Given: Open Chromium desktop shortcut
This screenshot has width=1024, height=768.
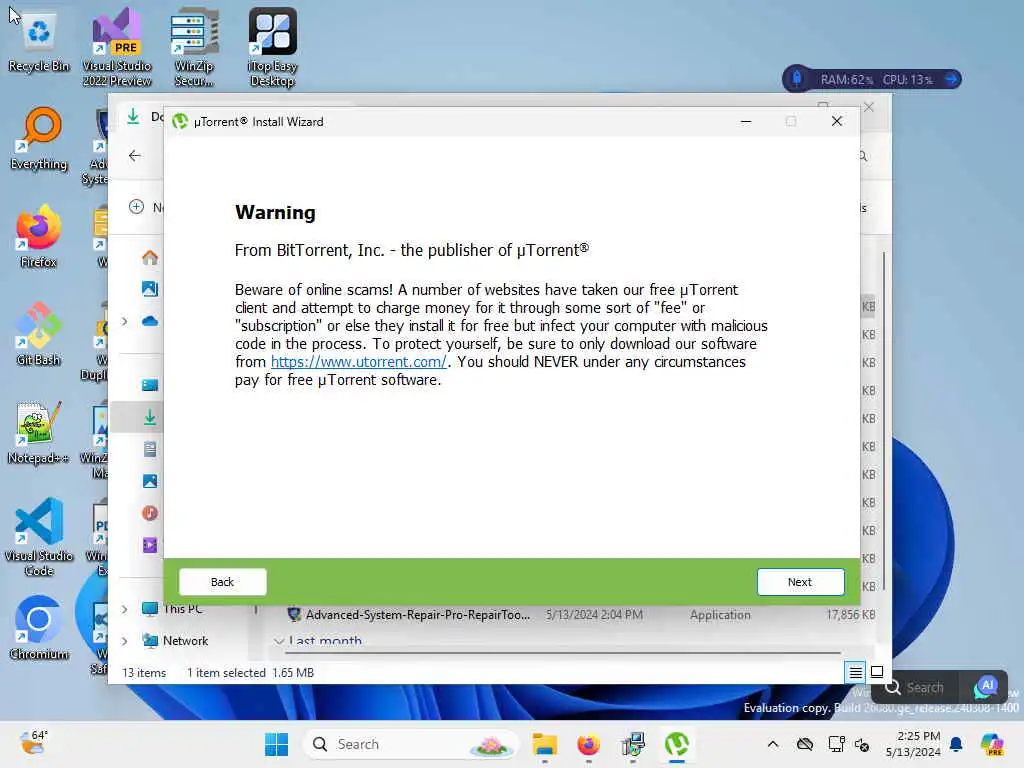Looking at the screenshot, I should point(39,629).
